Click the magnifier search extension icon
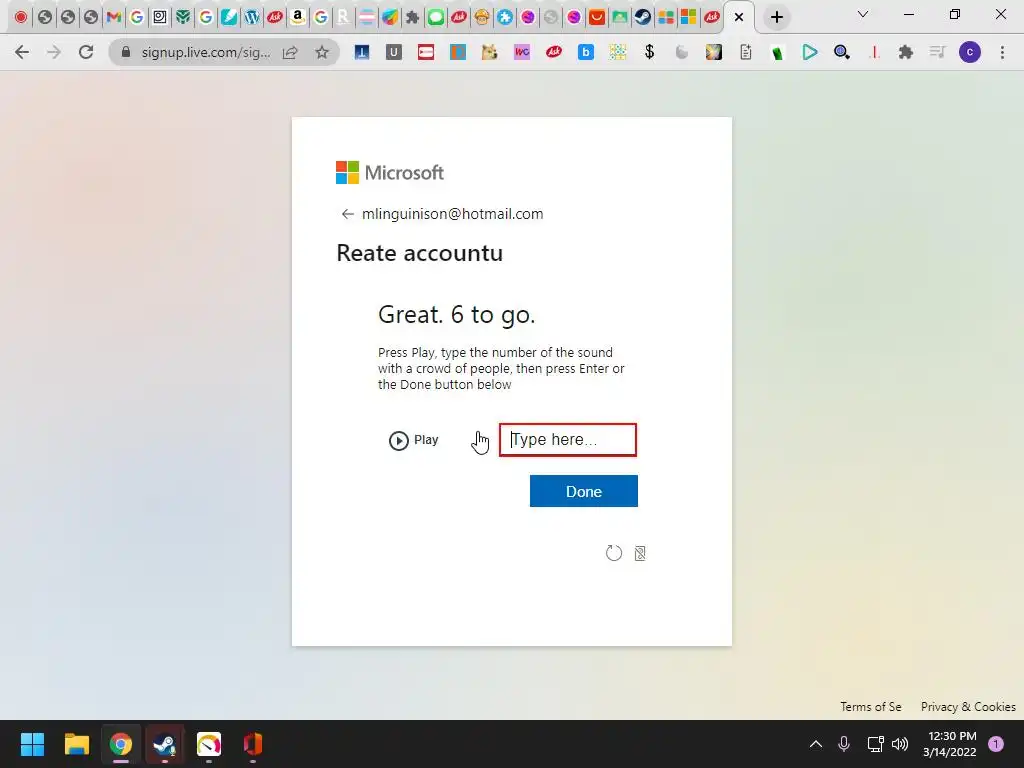1024x768 pixels. point(842,52)
